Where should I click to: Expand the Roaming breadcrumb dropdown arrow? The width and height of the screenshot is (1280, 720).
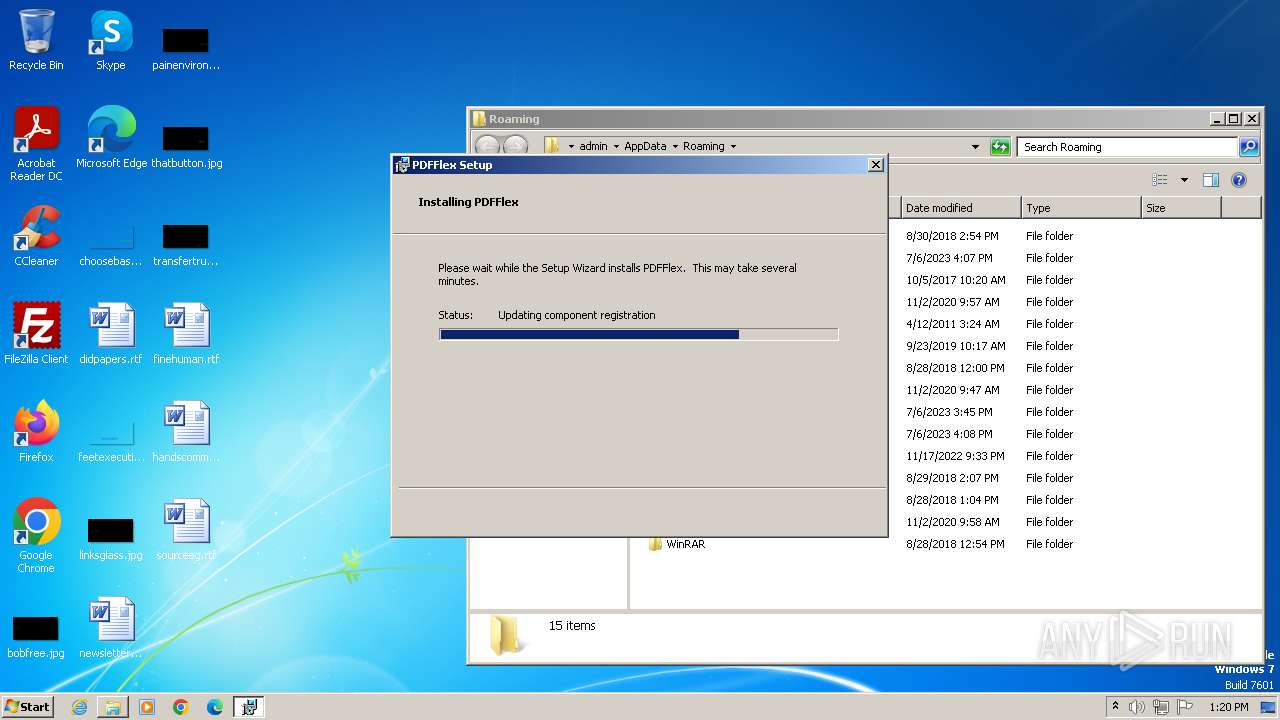[x=733, y=147]
